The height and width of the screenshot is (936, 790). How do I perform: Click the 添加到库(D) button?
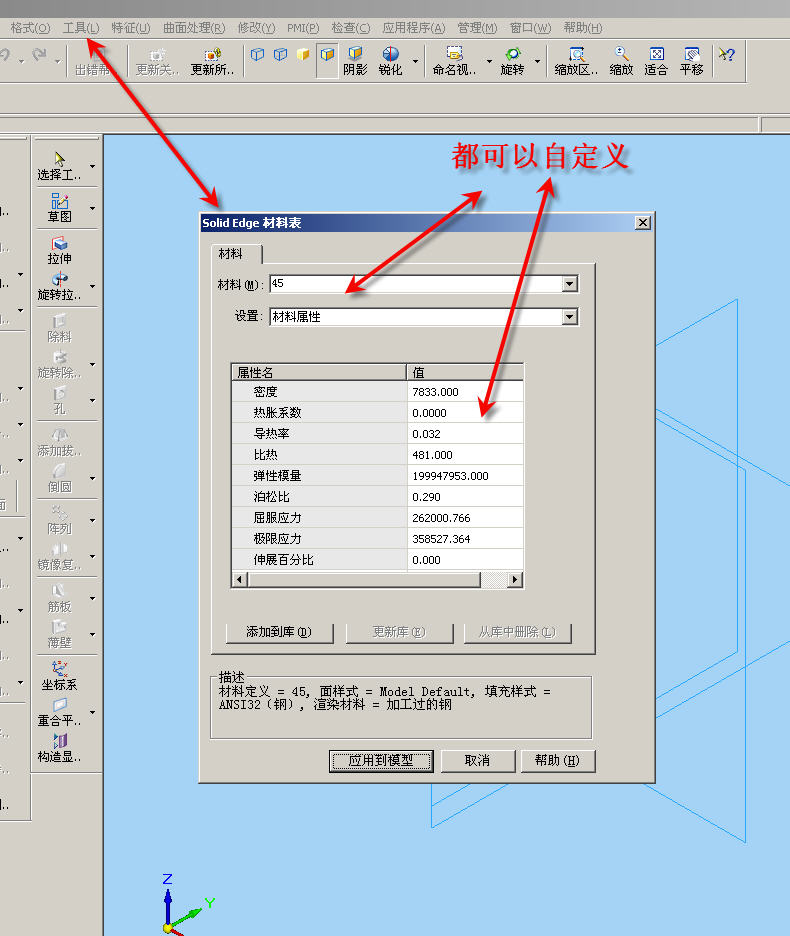279,632
